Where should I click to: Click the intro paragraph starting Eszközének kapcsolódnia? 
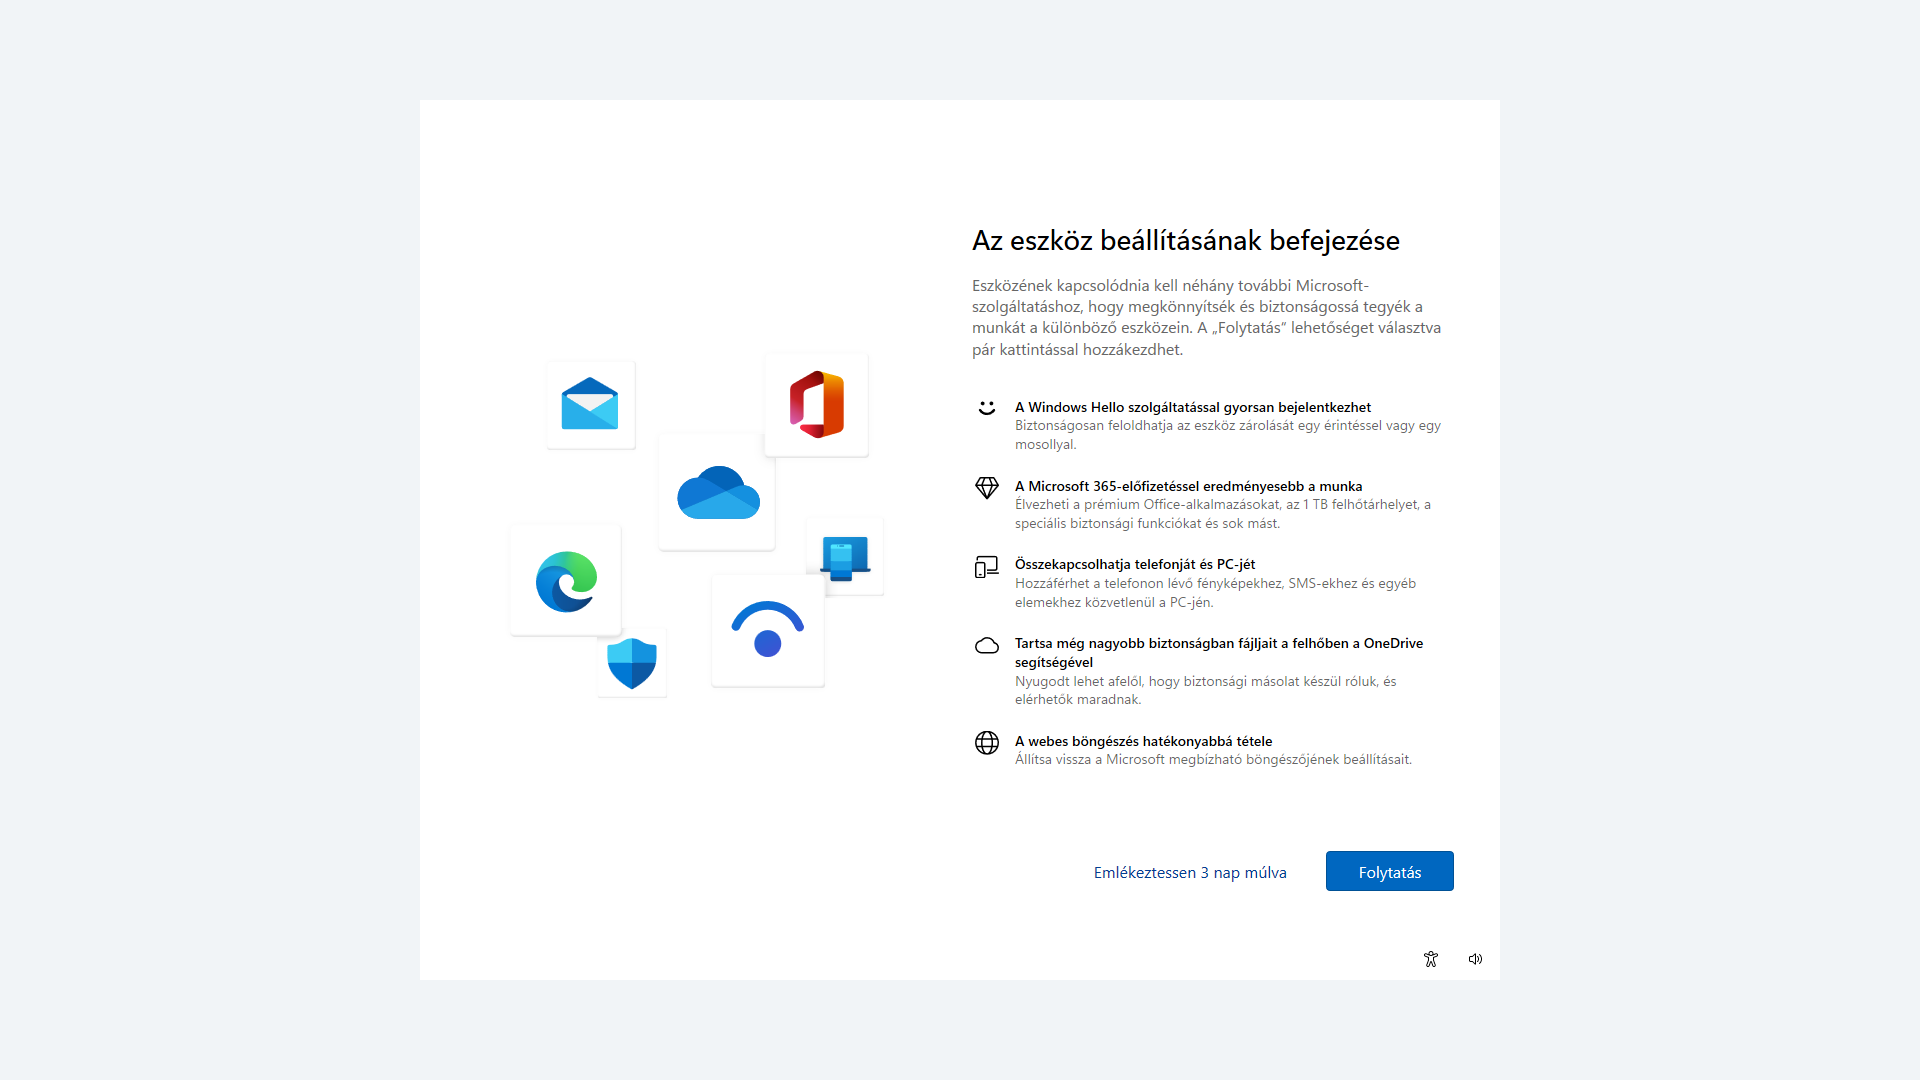[1207, 317]
